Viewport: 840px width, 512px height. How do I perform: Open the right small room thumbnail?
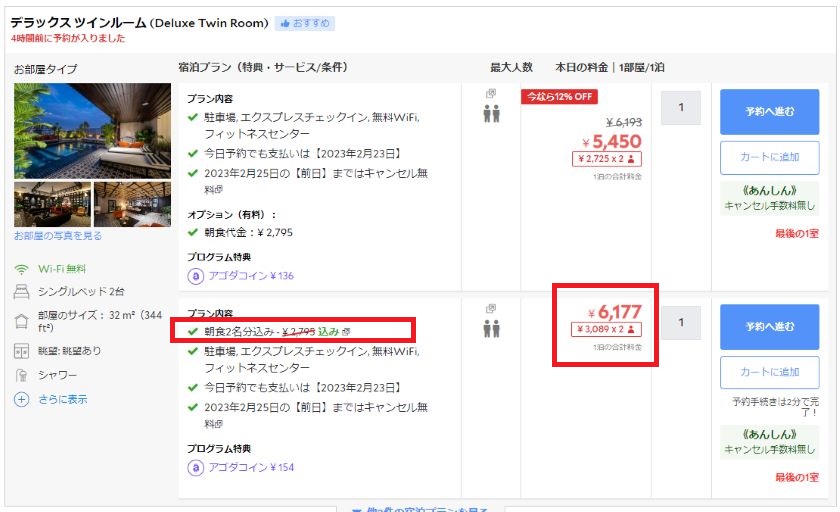(132, 204)
